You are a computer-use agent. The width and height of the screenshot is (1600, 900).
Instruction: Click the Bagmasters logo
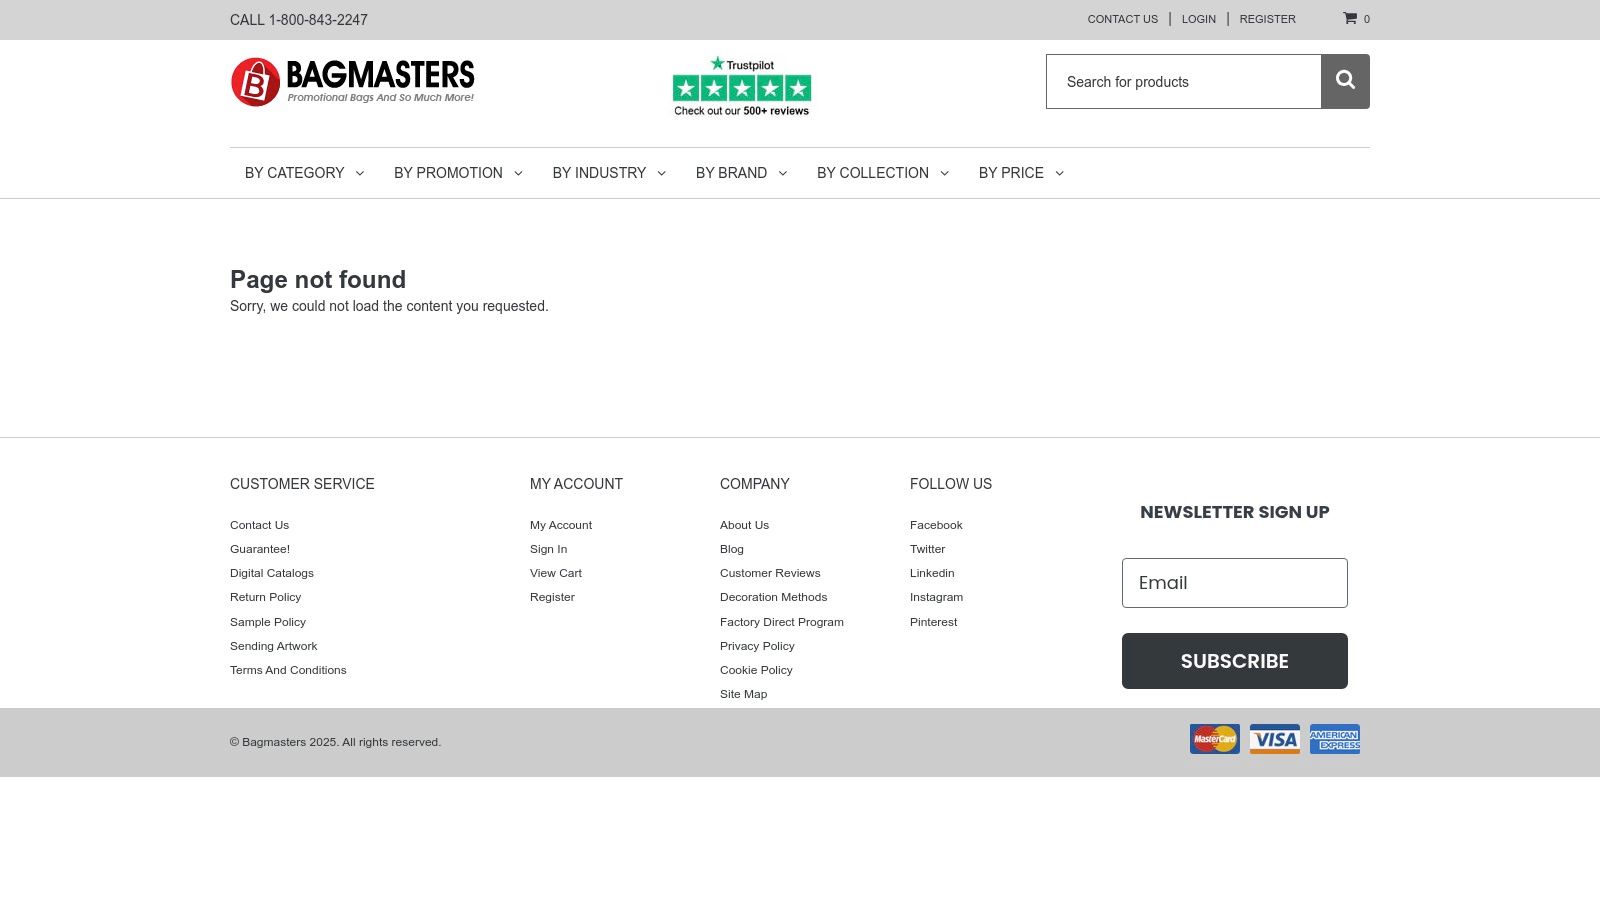352,82
